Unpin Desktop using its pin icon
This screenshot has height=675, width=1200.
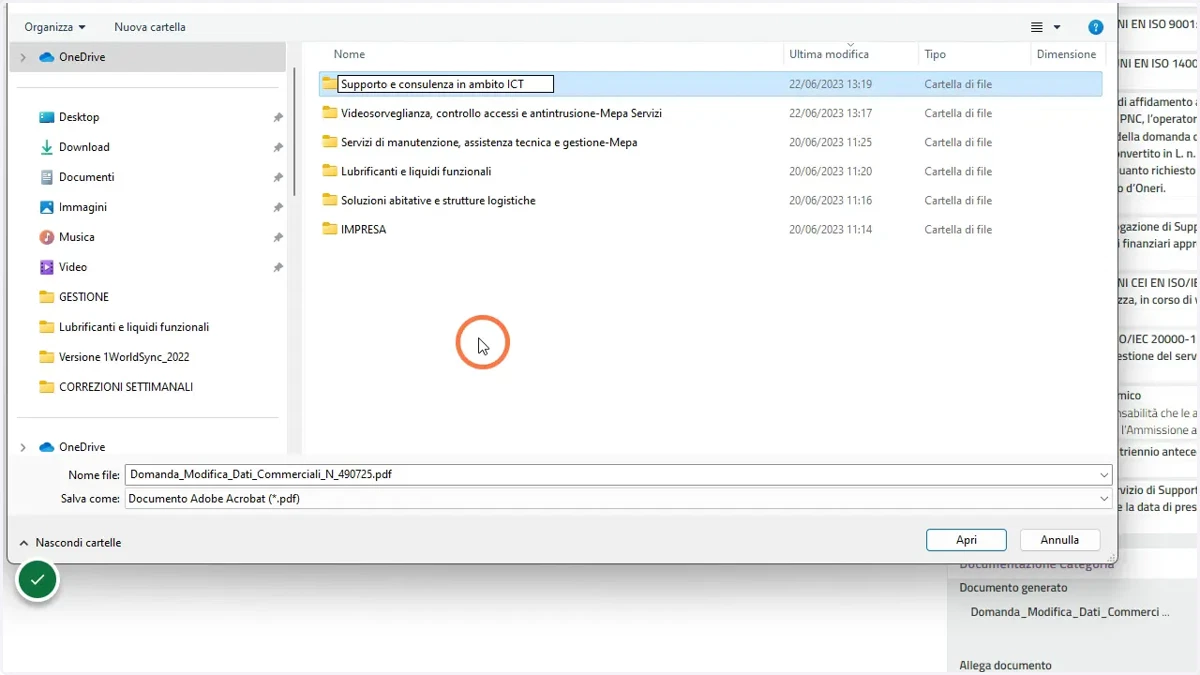point(278,117)
